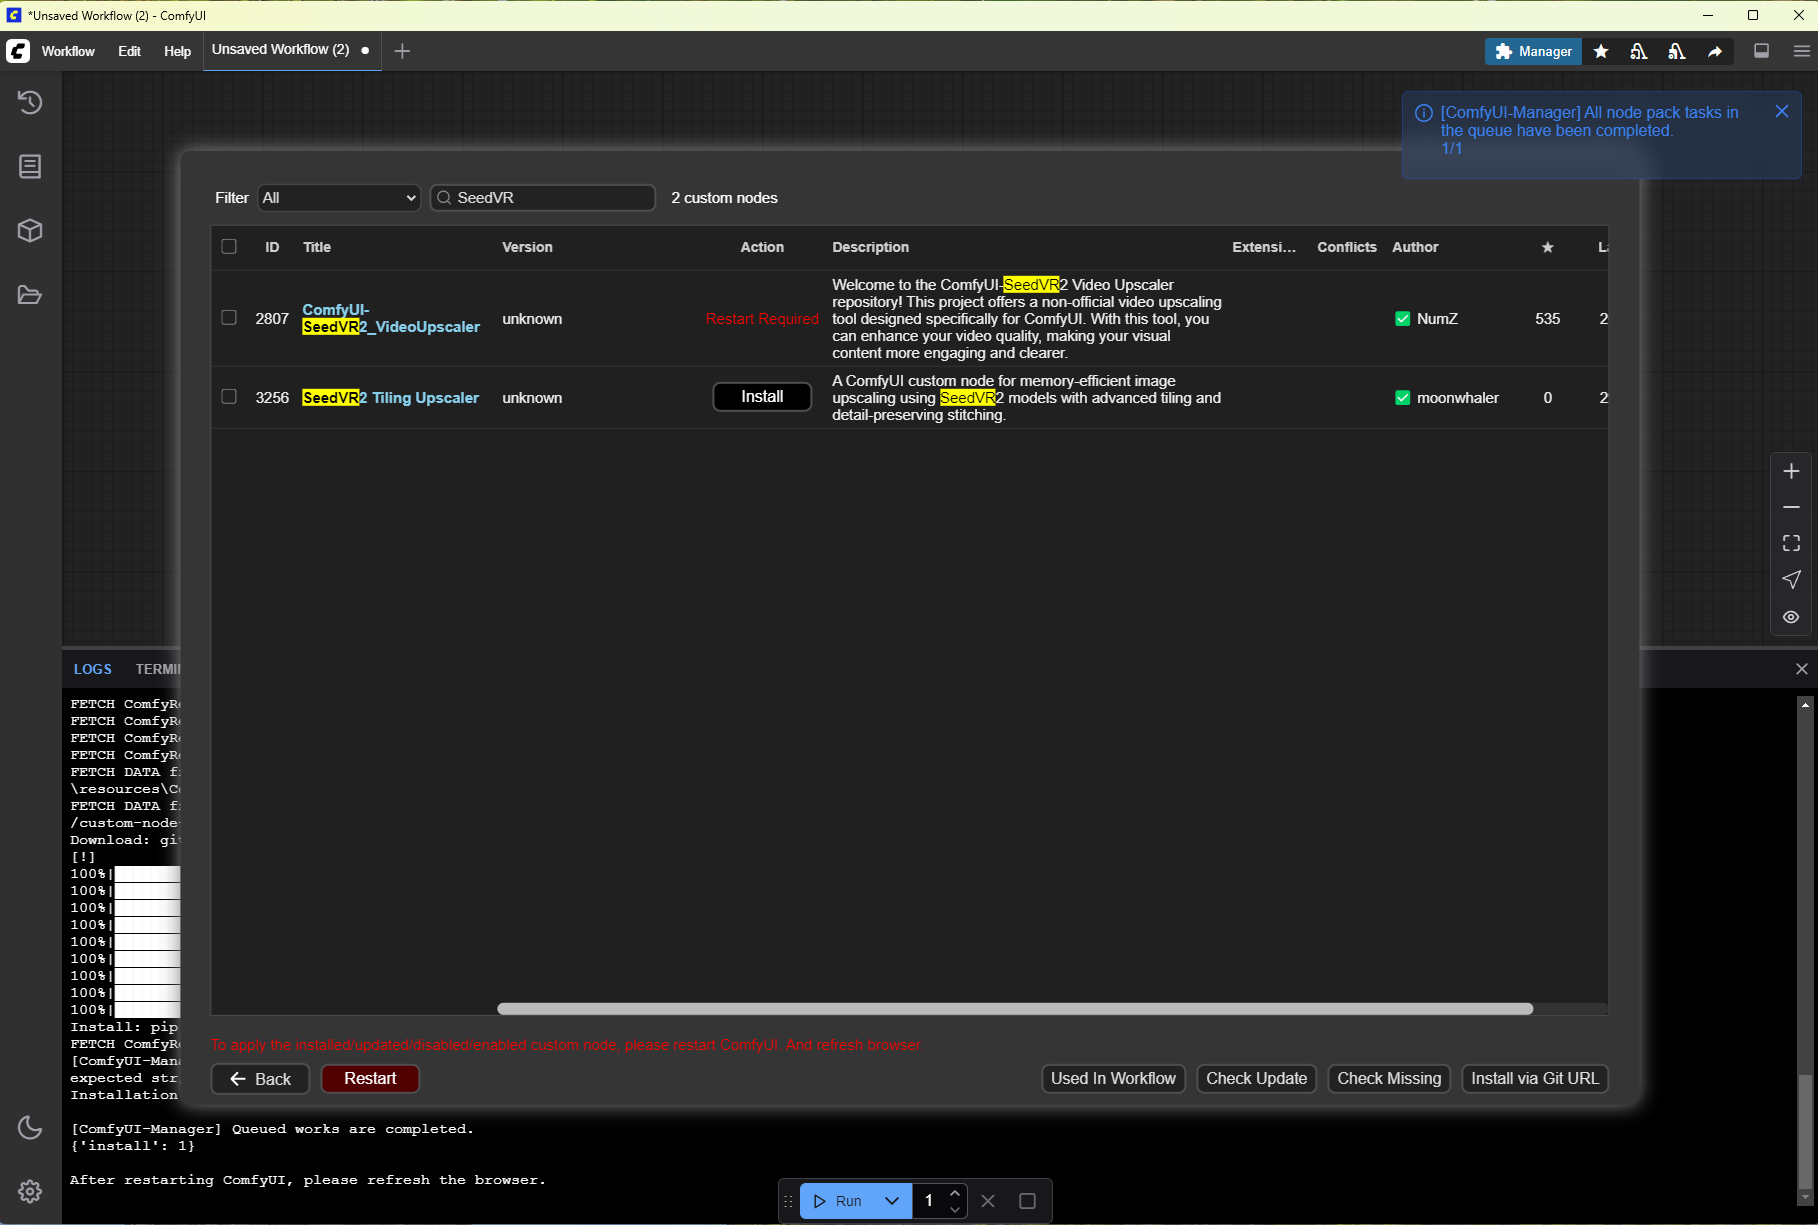Open the model library cube icon
The height and width of the screenshot is (1225, 1818).
click(x=30, y=231)
